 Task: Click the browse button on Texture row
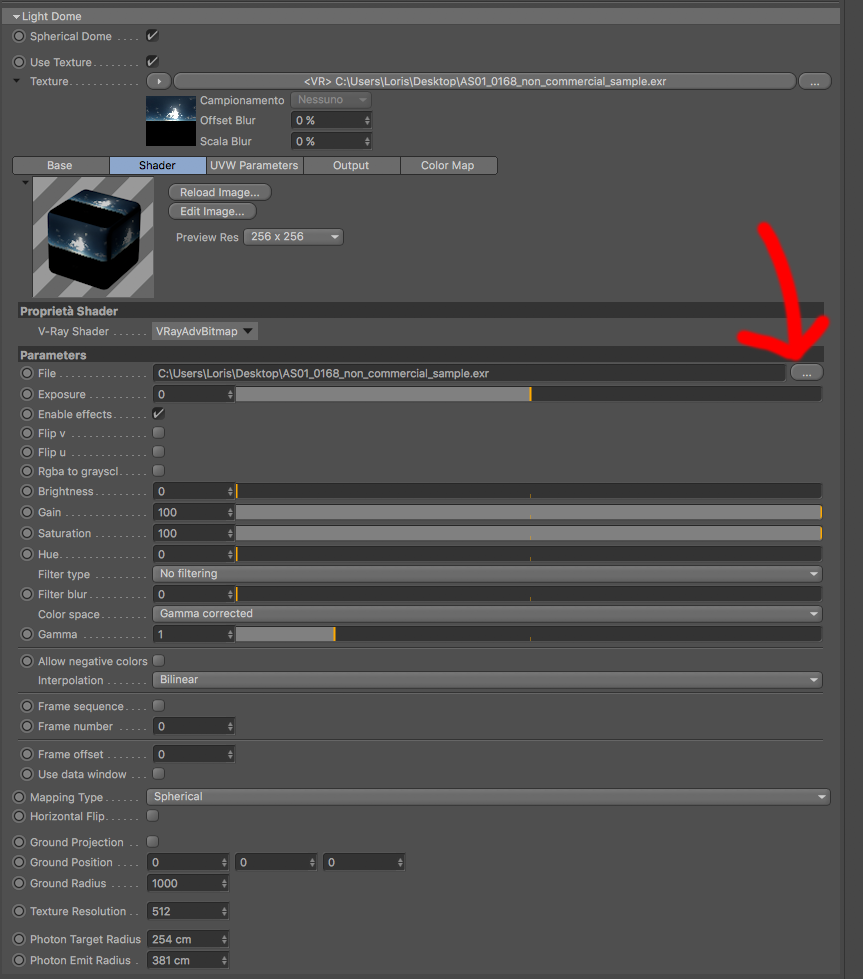point(814,81)
